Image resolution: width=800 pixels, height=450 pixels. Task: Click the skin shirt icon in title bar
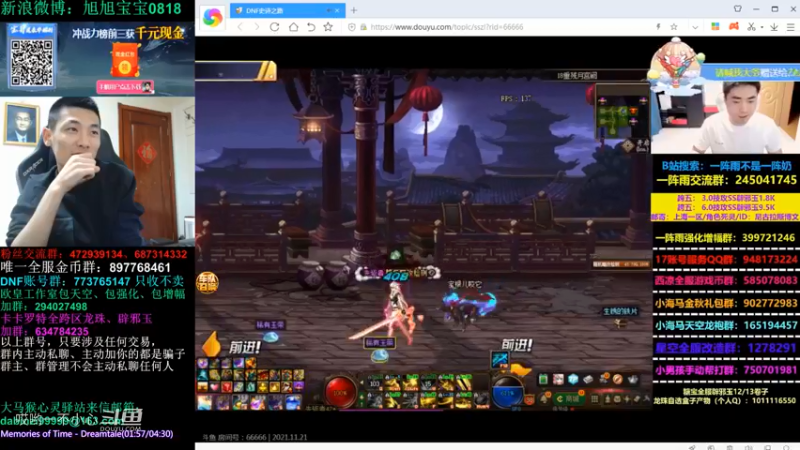tap(738, 9)
